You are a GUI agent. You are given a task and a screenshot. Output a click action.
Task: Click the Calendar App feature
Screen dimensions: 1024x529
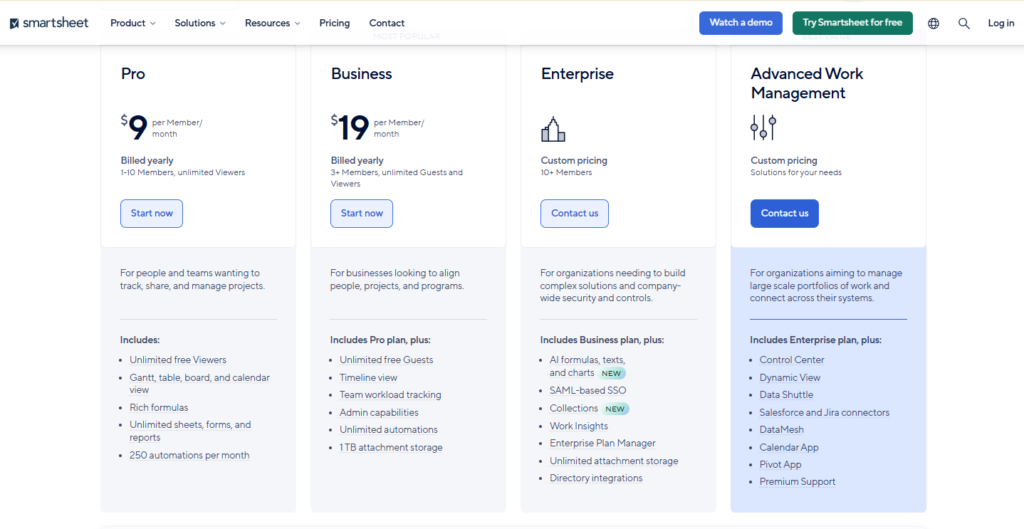pos(789,447)
